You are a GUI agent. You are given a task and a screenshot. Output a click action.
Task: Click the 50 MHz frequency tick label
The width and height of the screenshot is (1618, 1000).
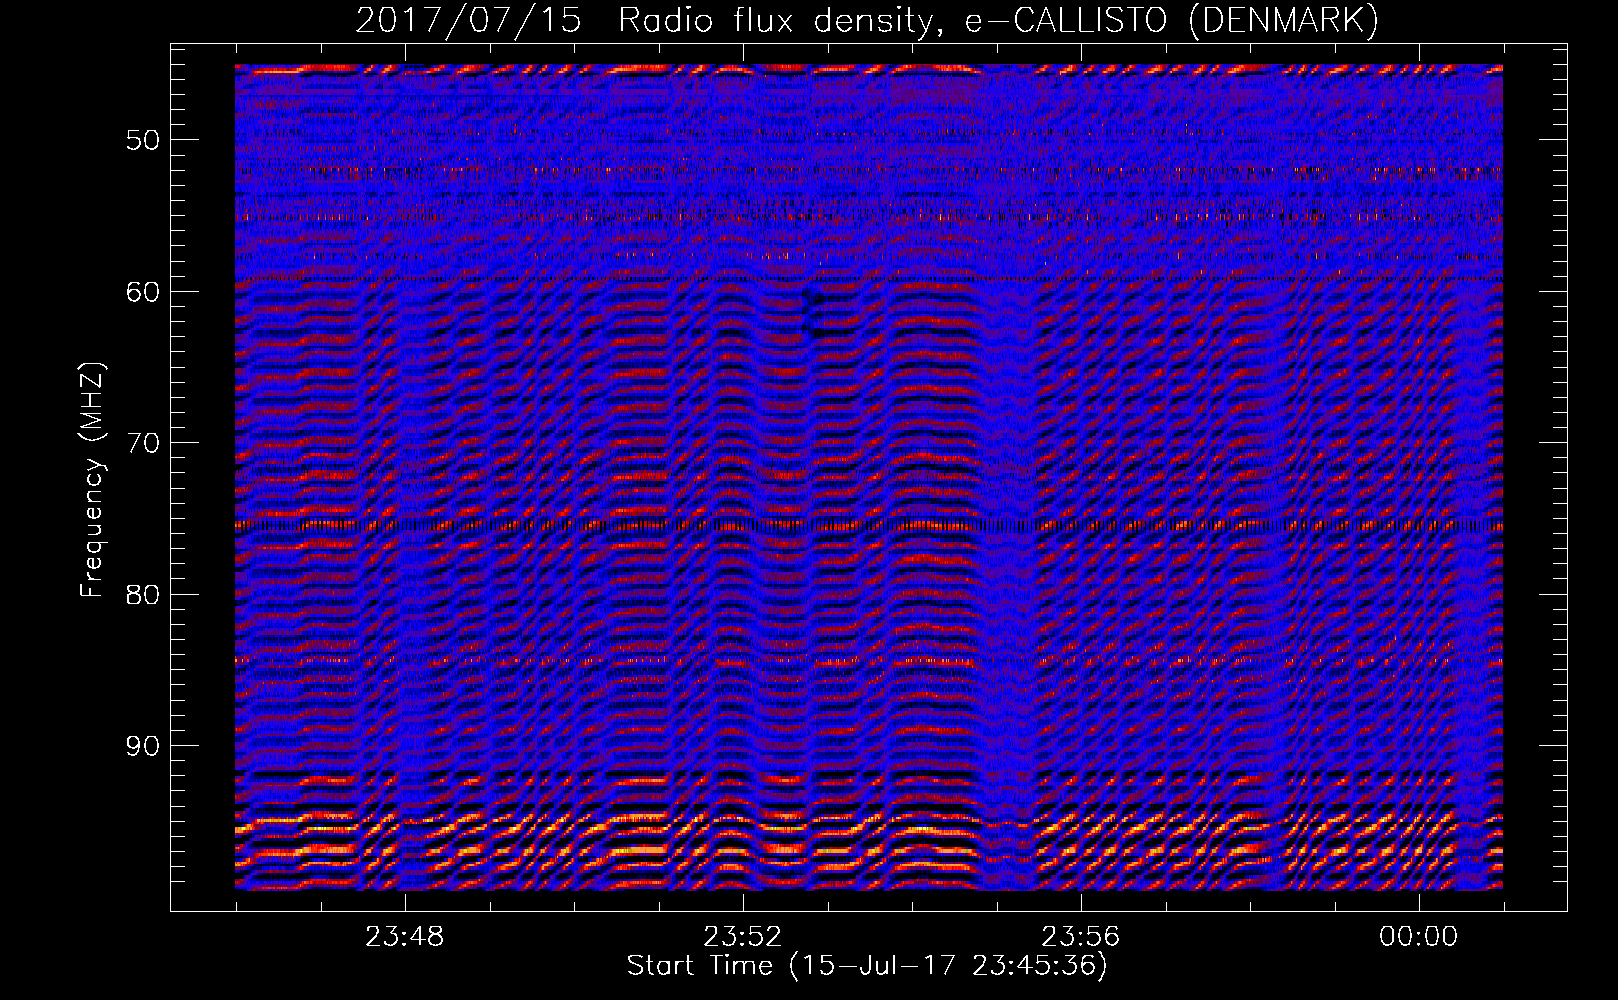tap(143, 140)
